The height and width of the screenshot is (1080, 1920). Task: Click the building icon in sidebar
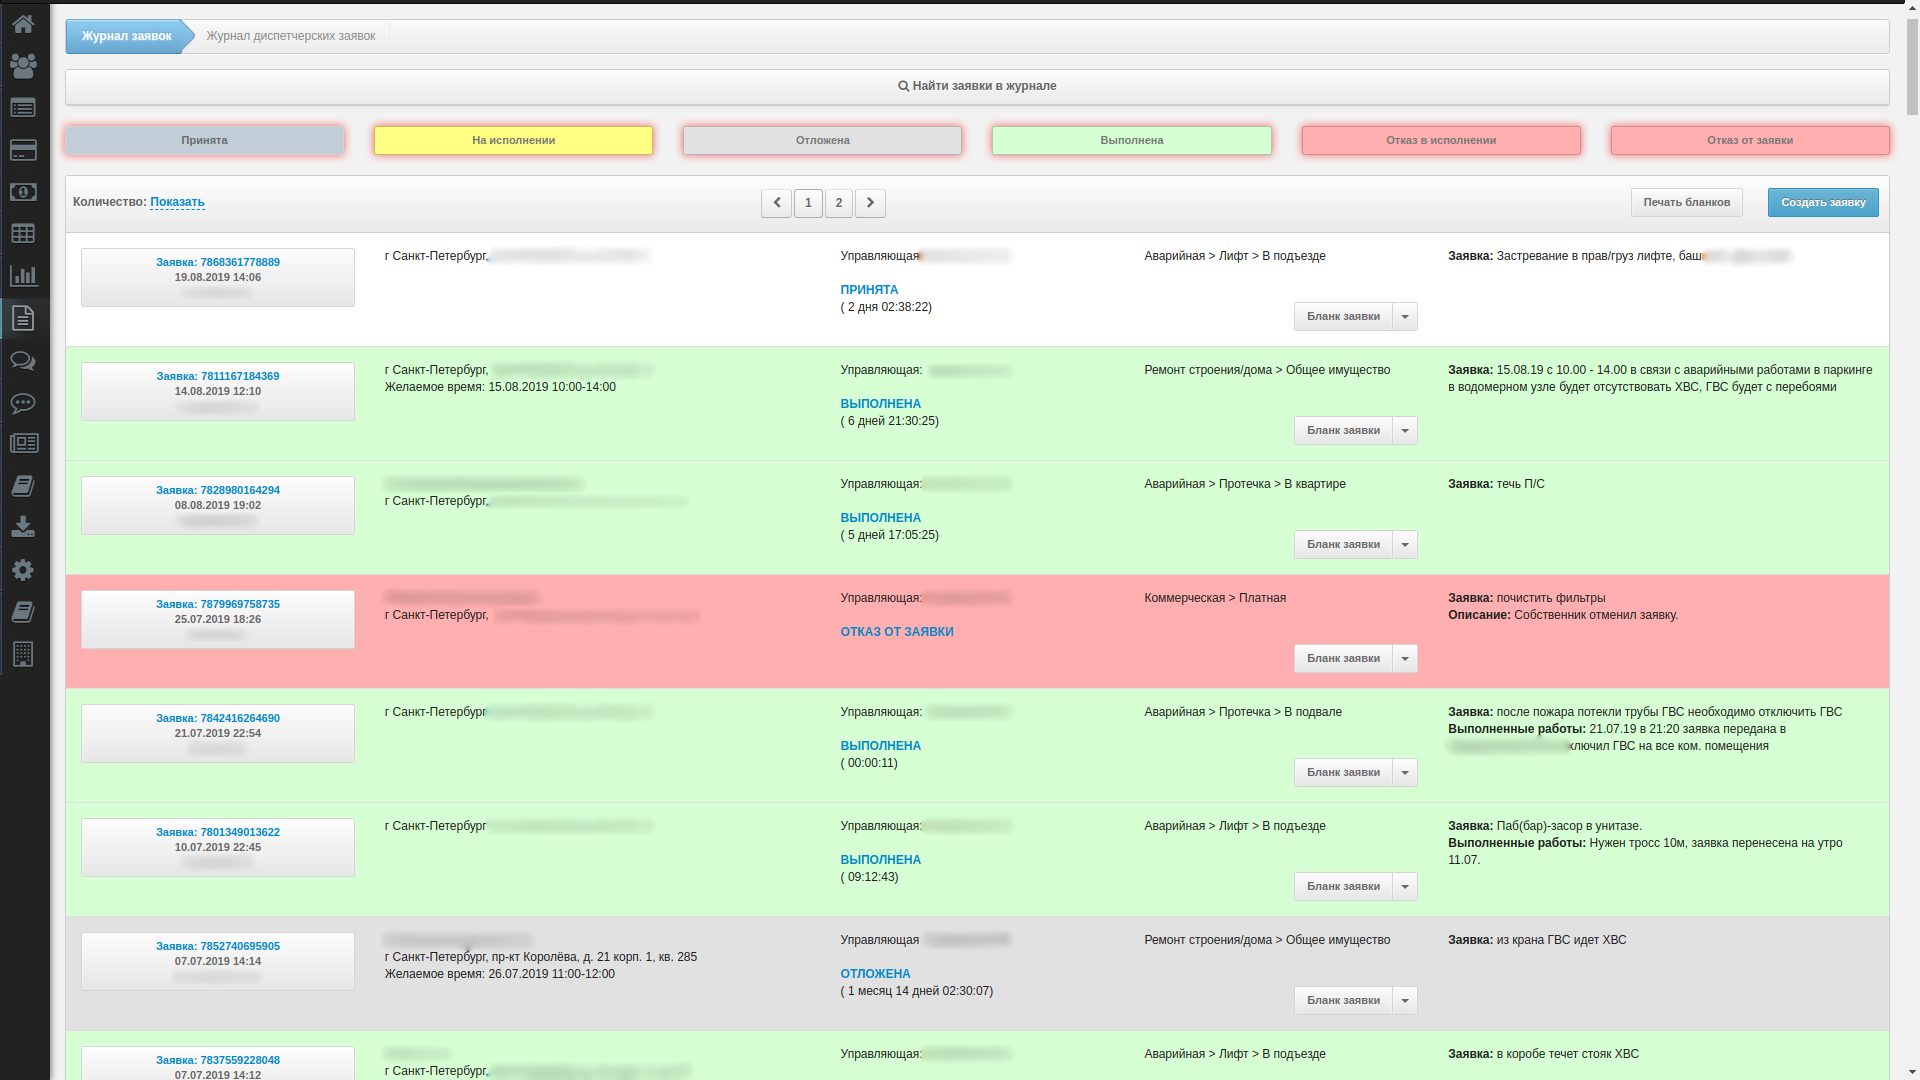pos(23,654)
